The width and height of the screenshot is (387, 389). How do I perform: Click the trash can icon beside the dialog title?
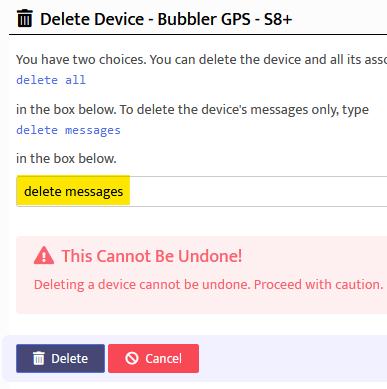click(x=24, y=18)
